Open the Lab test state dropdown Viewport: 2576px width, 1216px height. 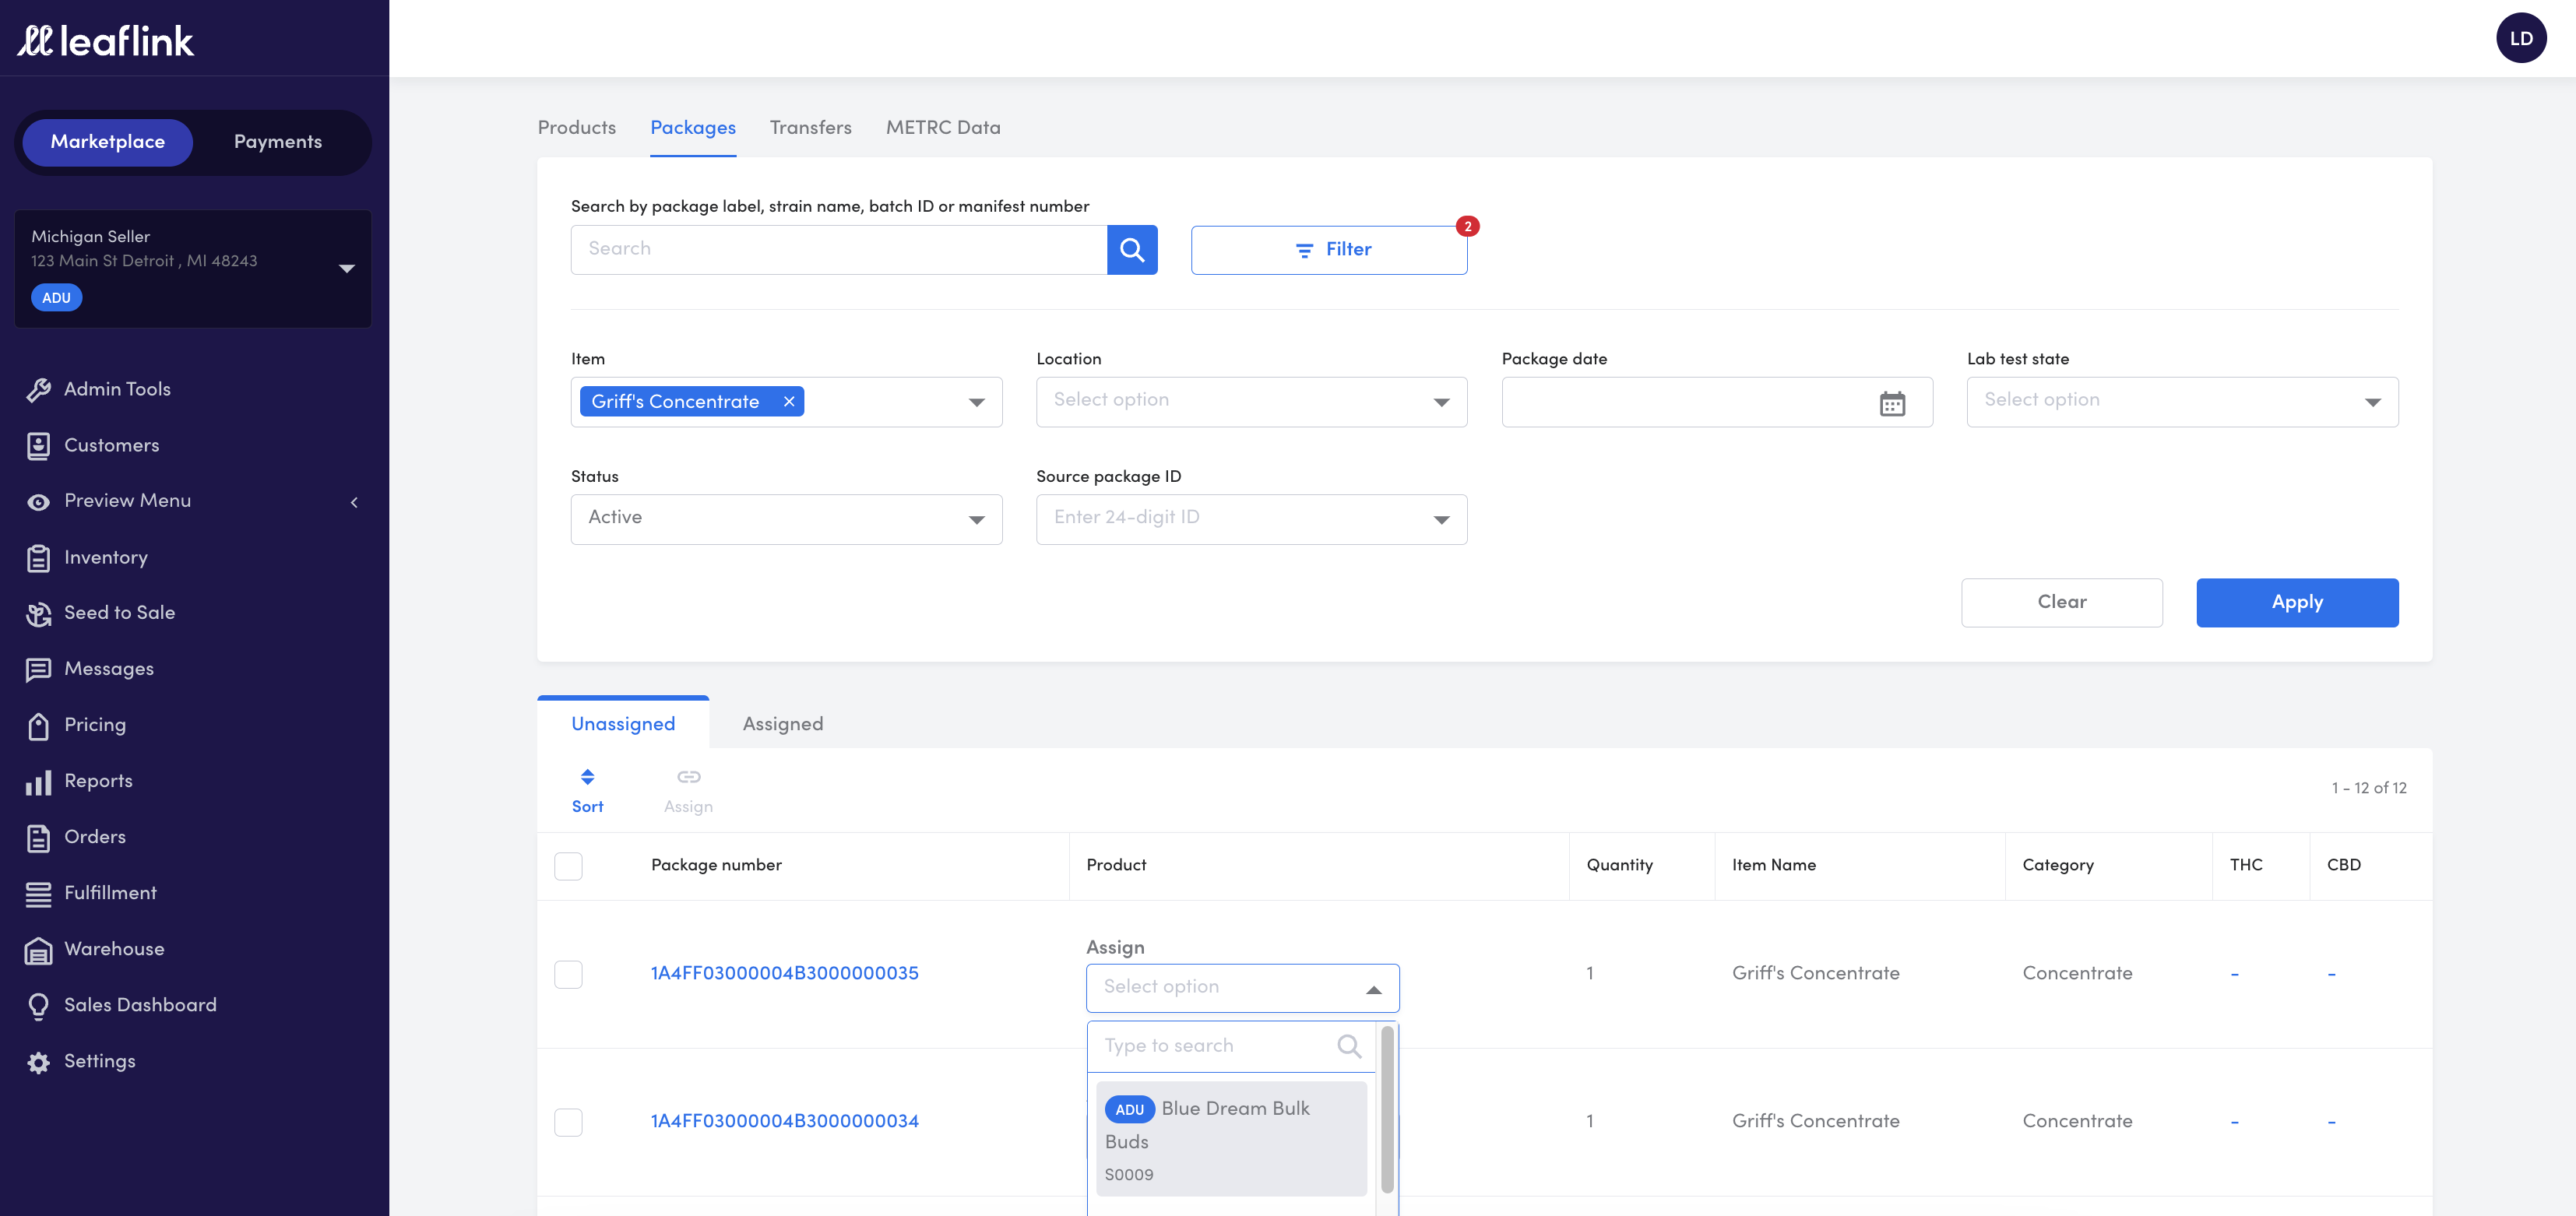point(2182,402)
